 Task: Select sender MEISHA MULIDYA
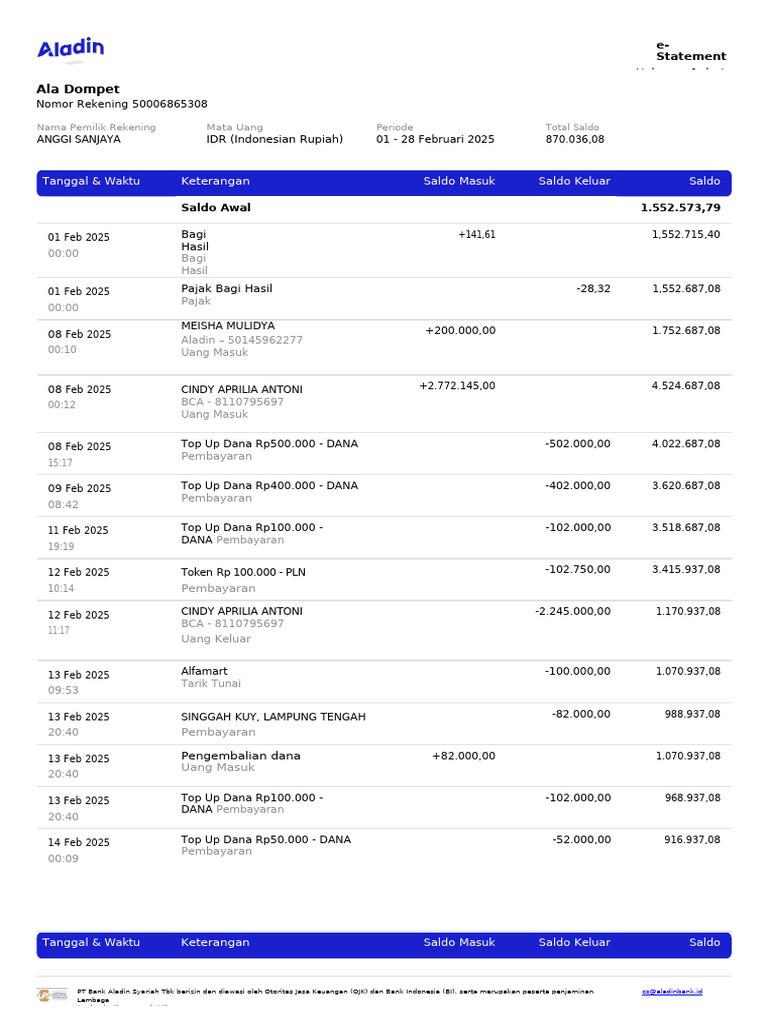tap(228, 326)
